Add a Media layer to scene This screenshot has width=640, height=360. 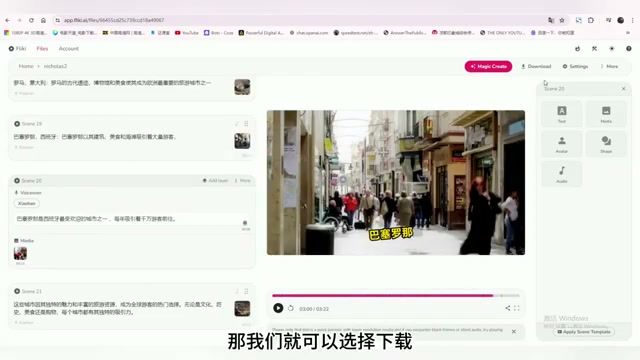click(606, 114)
